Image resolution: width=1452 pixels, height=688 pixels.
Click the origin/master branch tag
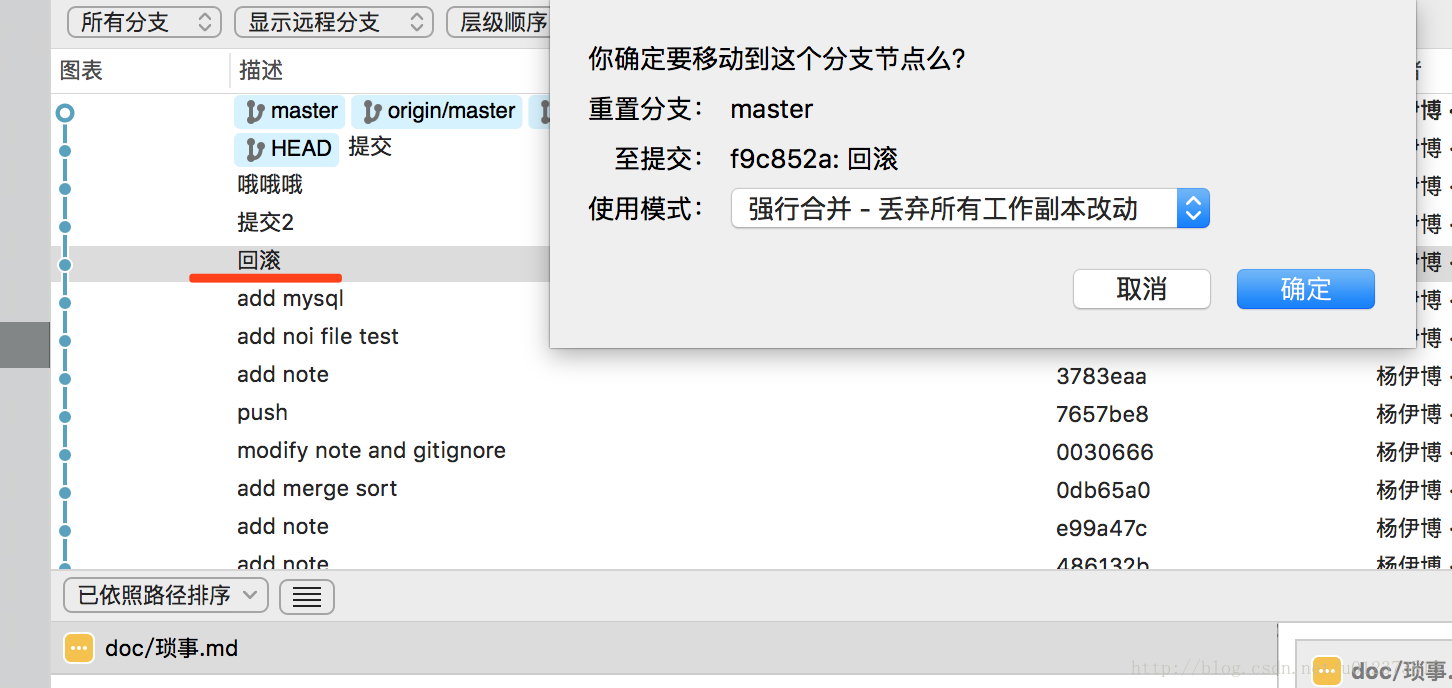click(x=439, y=111)
